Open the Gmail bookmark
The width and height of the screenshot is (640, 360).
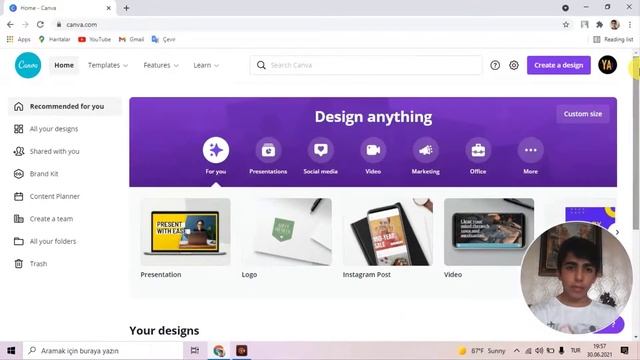[x=131, y=39]
